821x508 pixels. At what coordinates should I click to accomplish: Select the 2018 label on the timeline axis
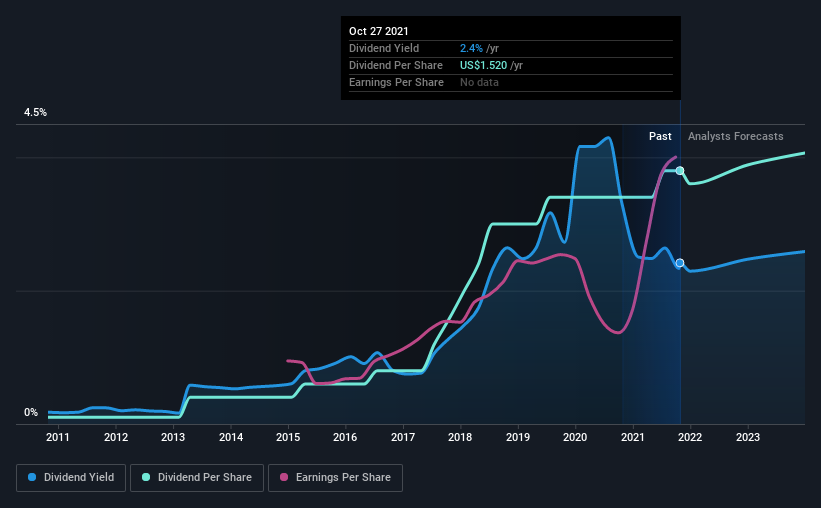[460, 437]
